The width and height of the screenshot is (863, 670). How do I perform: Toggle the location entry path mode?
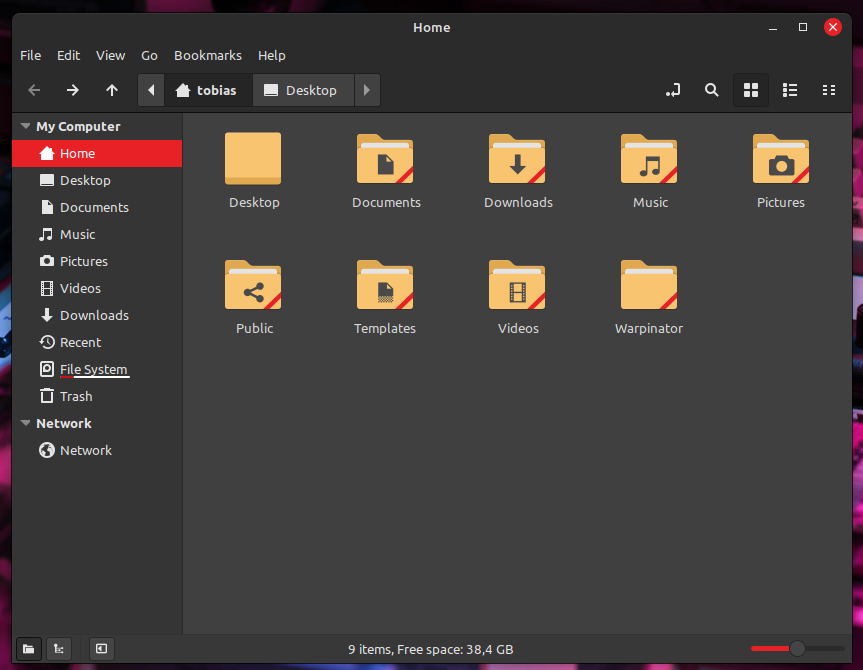pyautogui.click(x=673, y=90)
